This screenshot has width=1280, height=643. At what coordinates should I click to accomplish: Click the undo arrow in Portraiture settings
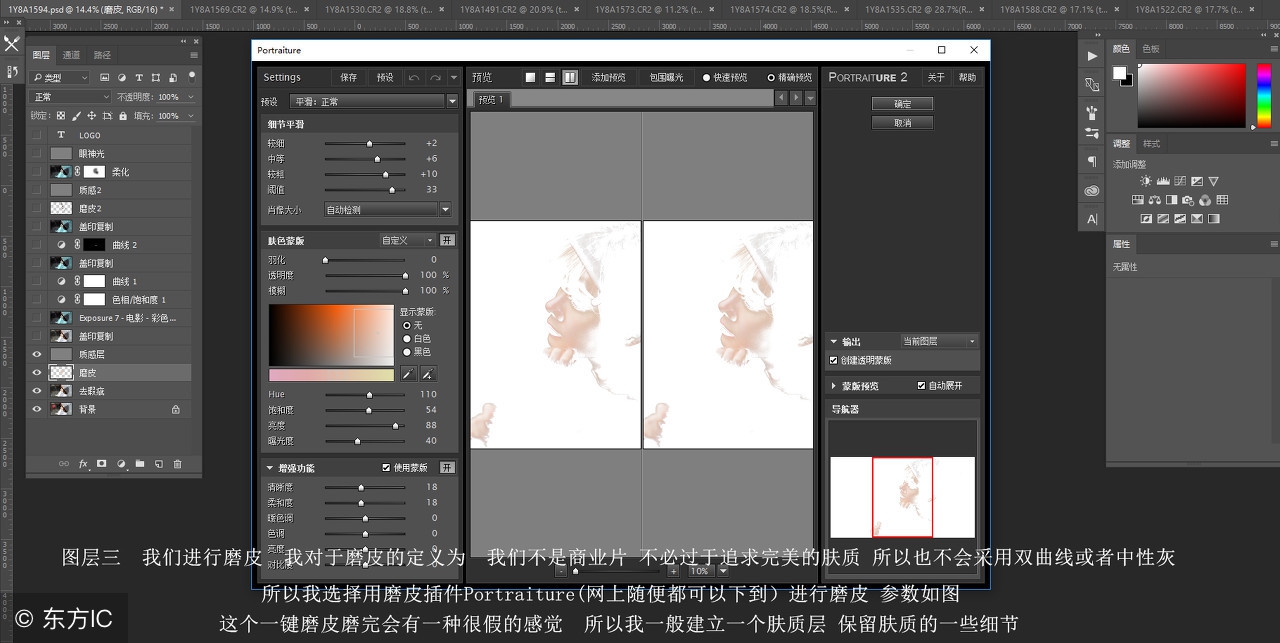pyautogui.click(x=415, y=77)
